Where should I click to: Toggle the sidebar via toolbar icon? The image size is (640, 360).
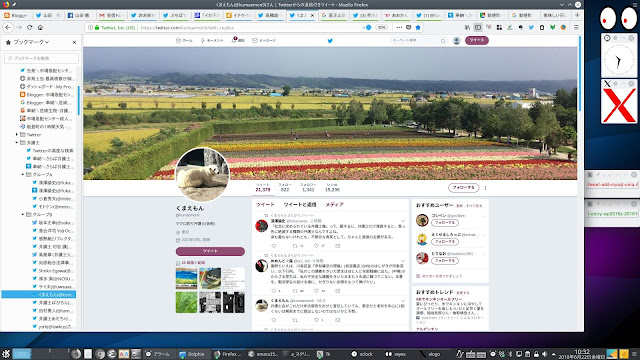click(478, 27)
